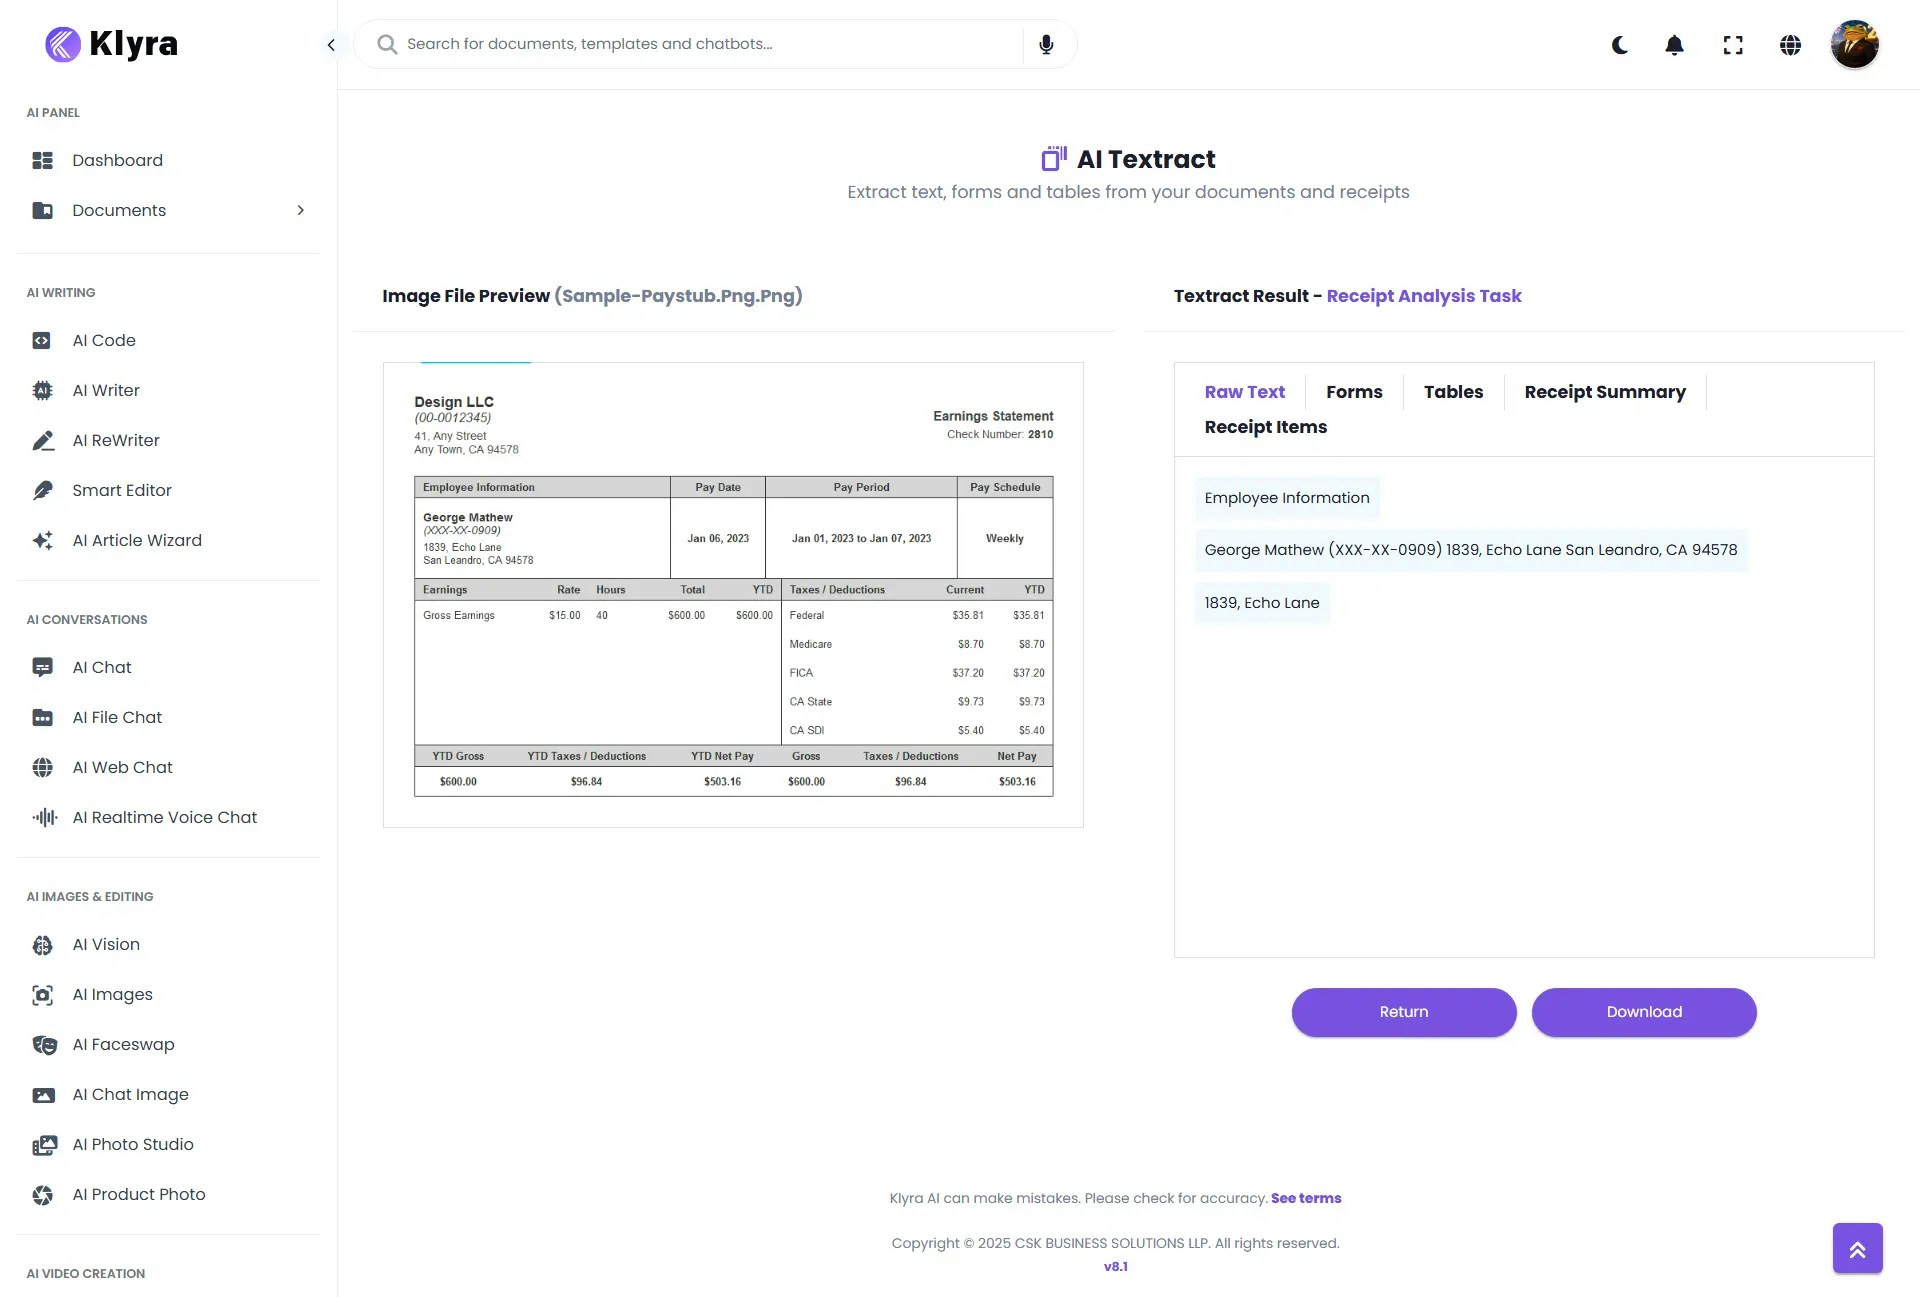Collapse the left sidebar
The height and width of the screenshot is (1297, 1920).
click(x=331, y=45)
